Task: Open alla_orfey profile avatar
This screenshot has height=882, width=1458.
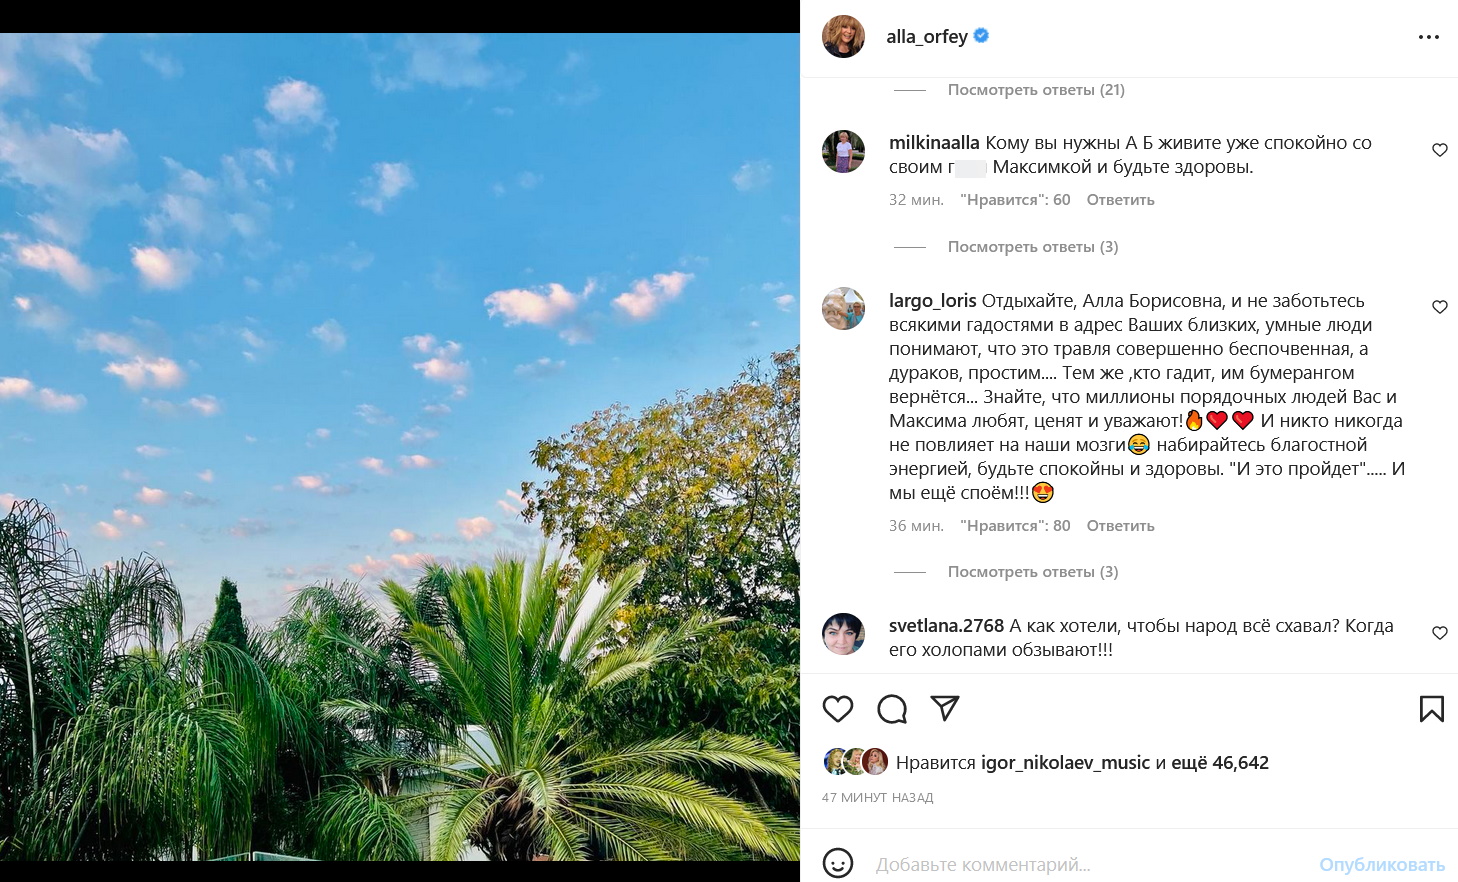Action: pyautogui.click(x=843, y=37)
